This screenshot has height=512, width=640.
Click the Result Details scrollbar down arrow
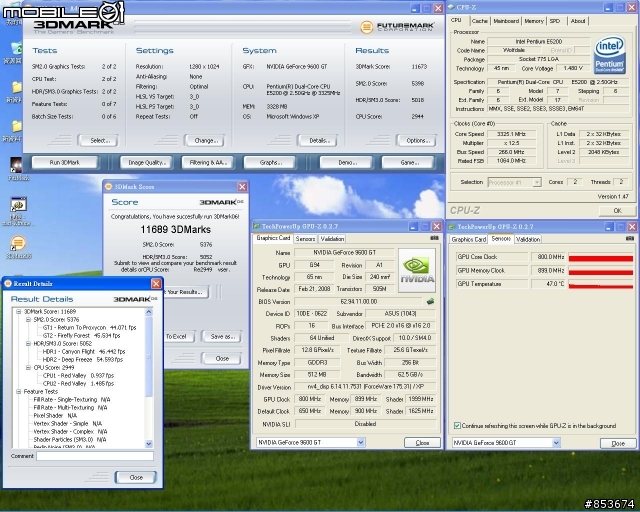click(149, 443)
